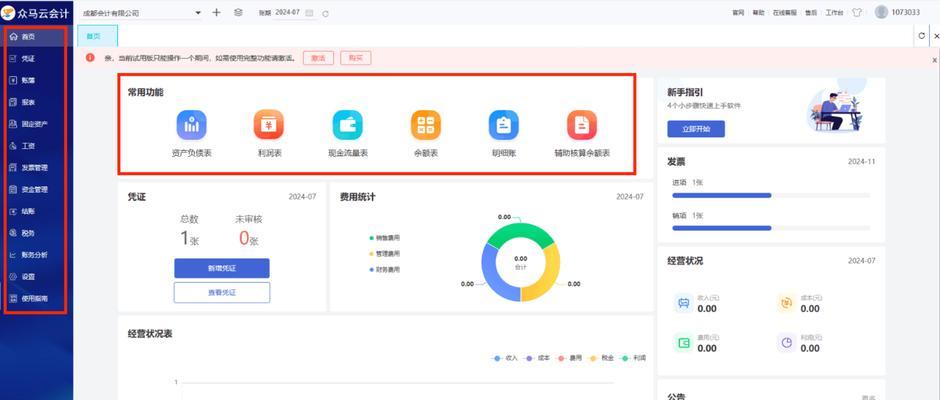Click the 众马云会计 logo
This screenshot has height=400, width=940.
[x=35, y=13]
